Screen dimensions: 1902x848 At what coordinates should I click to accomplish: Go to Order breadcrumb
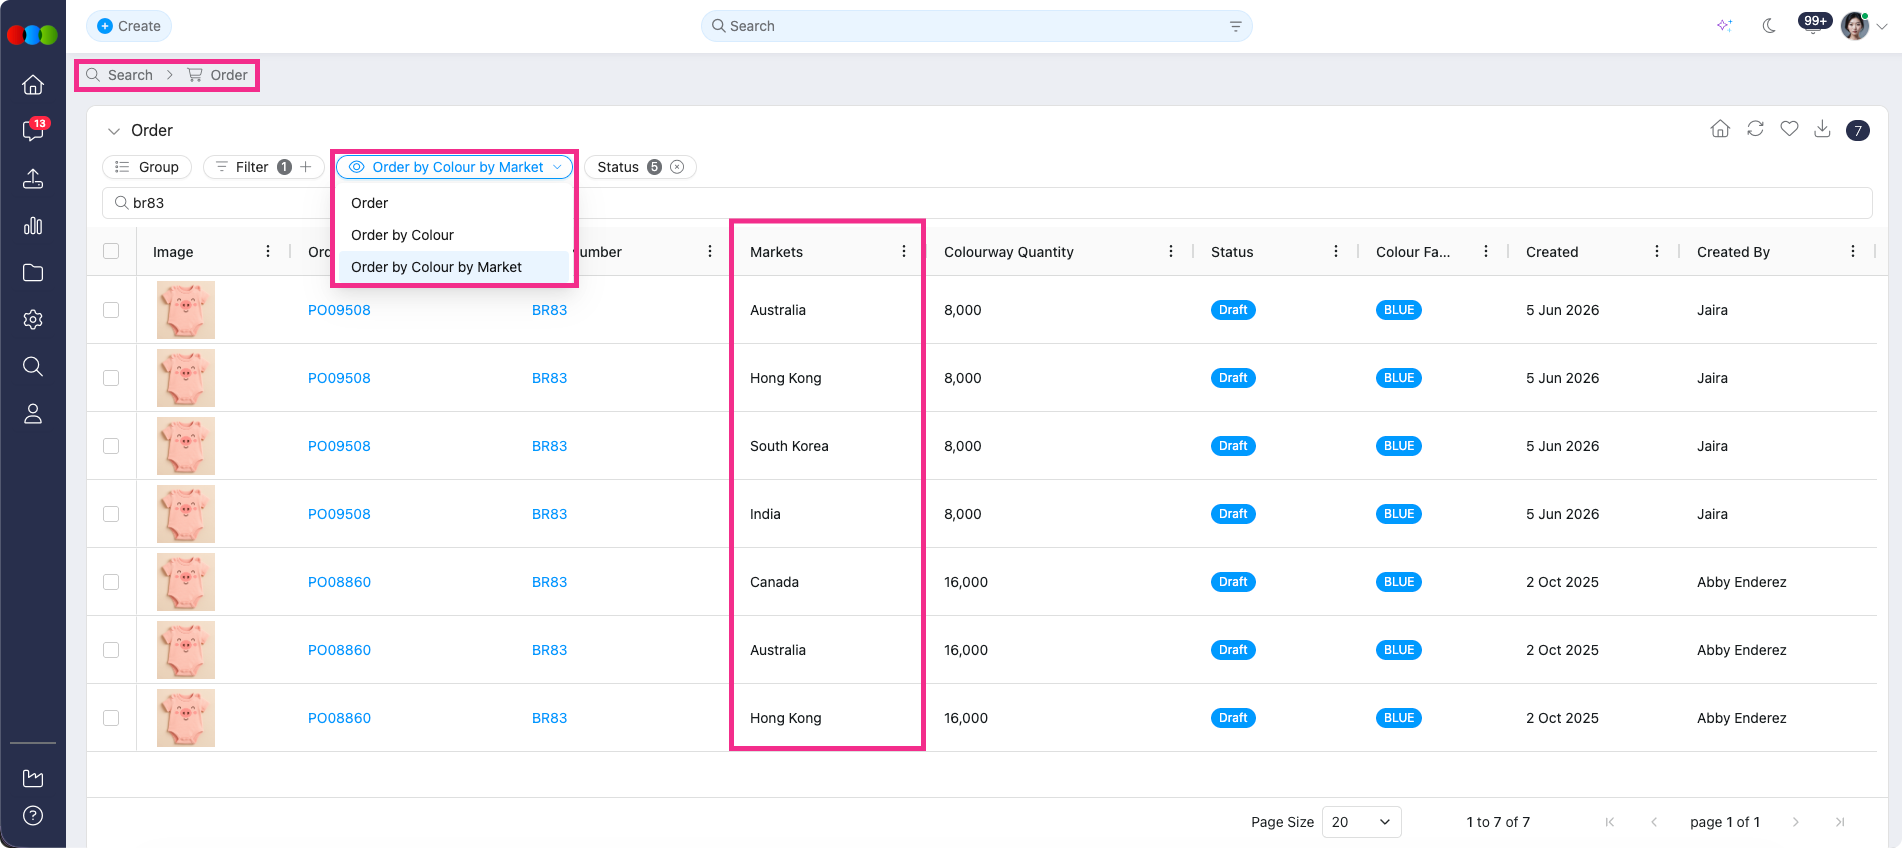pyautogui.click(x=218, y=75)
